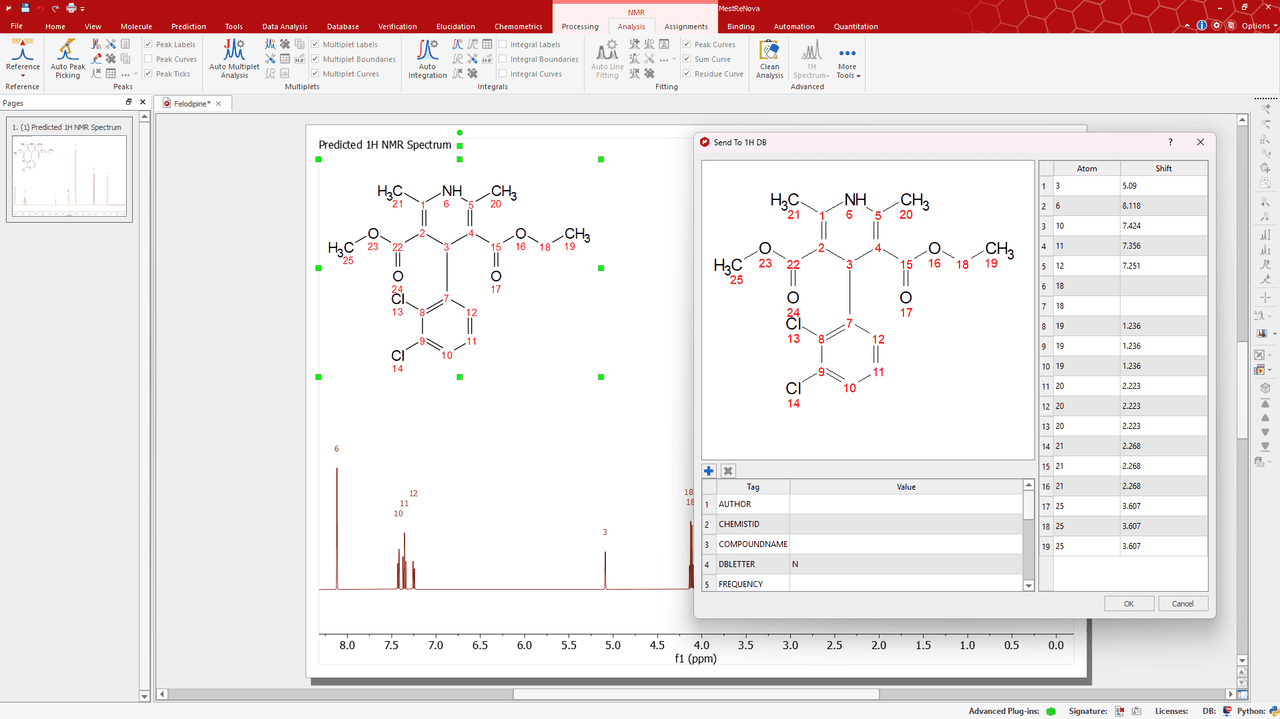Click the empty shift cell for atom 18 in row 6

tap(1163, 286)
